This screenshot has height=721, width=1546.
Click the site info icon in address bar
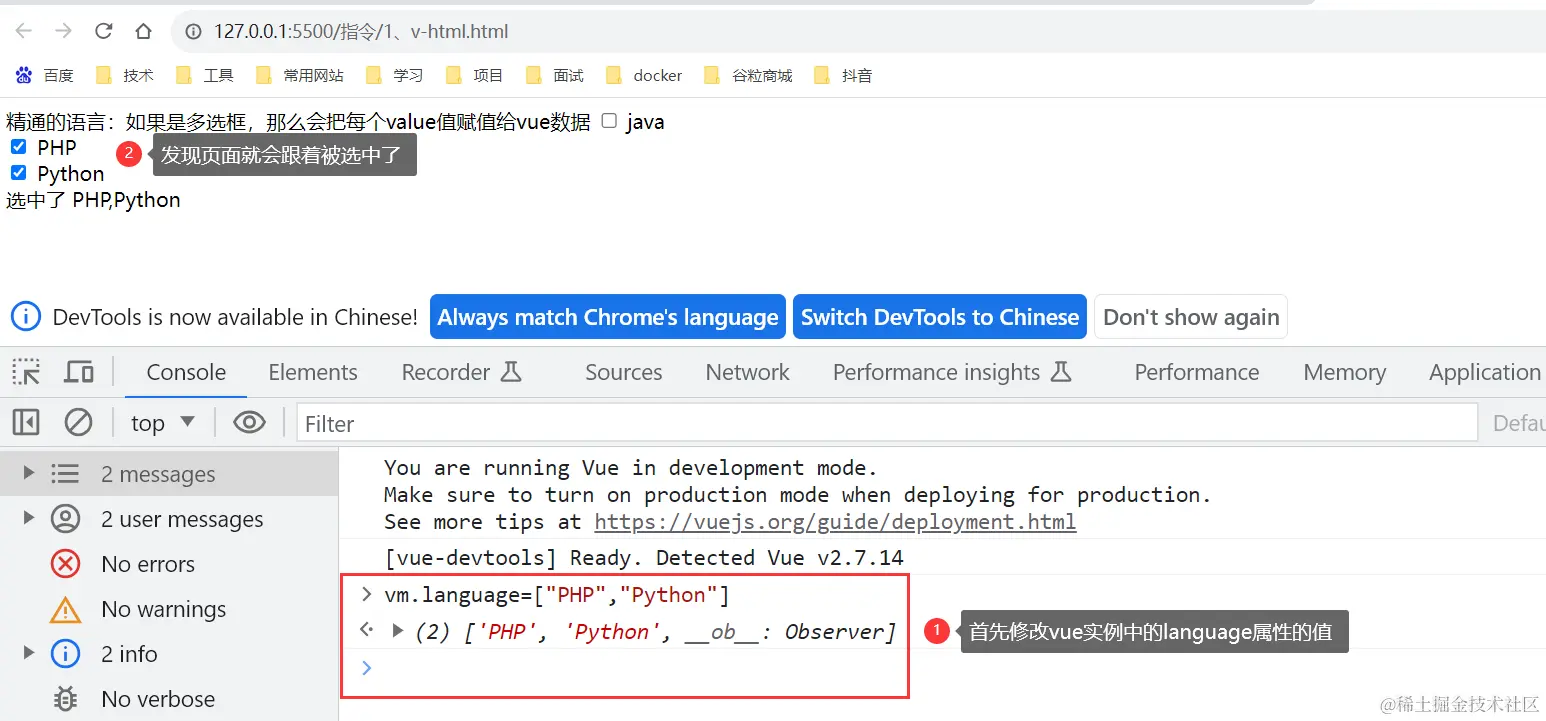click(x=194, y=31)
